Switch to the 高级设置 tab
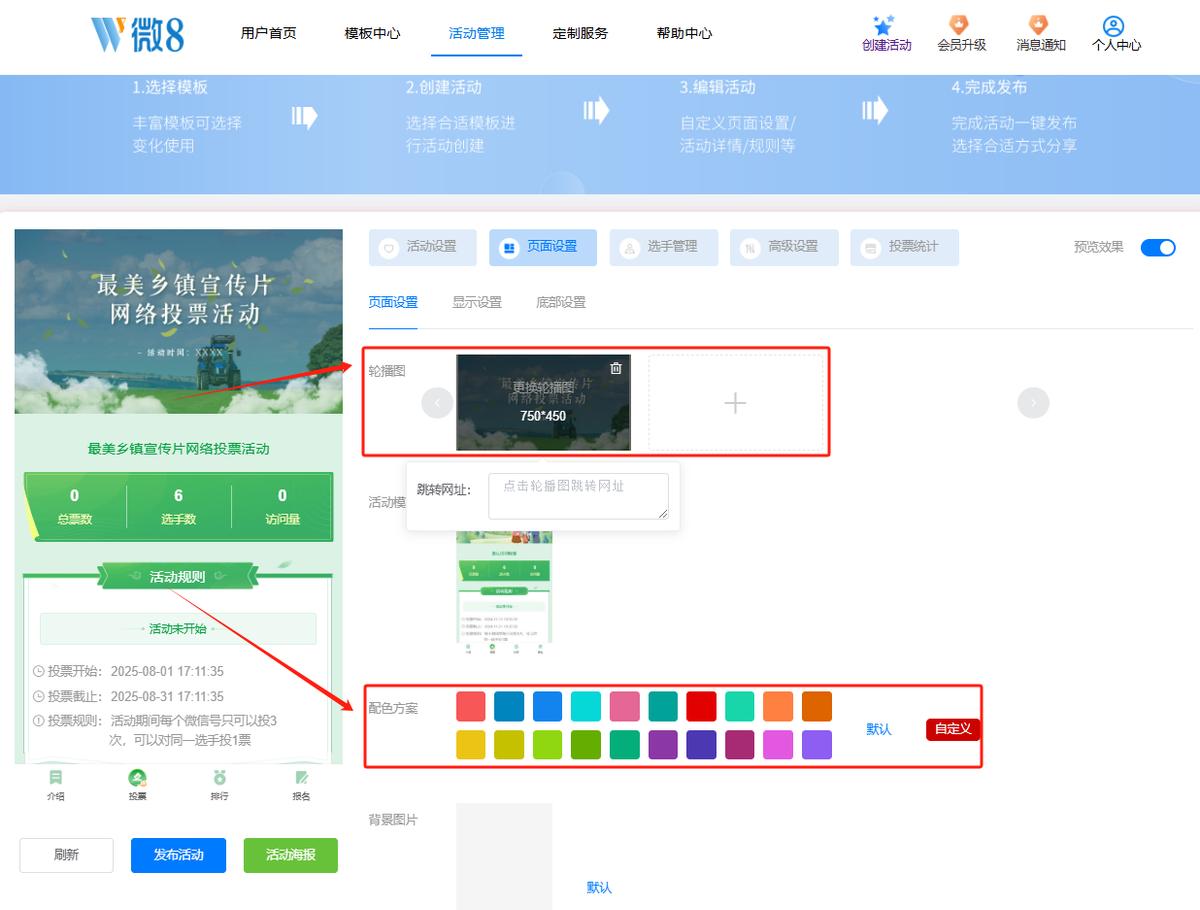Viewport: 1200px width, 910px height. coord(784,247)
